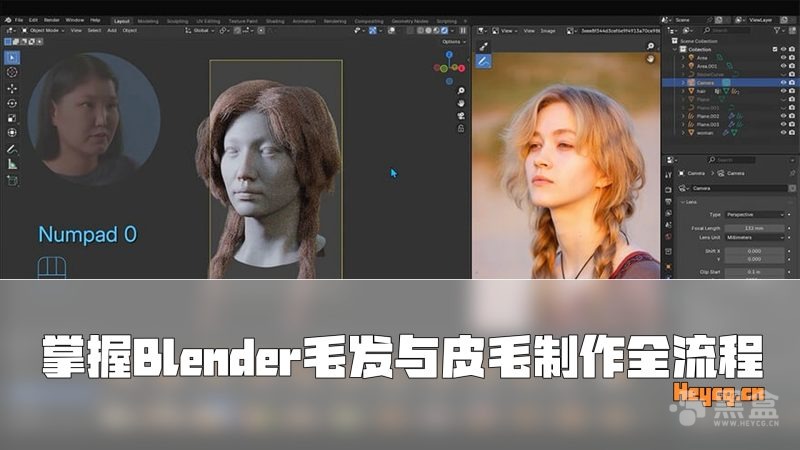This screenshot has width=800, height=450.
Task: Expand Plane.003 in outliner
Action: pyautogui.click(x=683, y=124)
